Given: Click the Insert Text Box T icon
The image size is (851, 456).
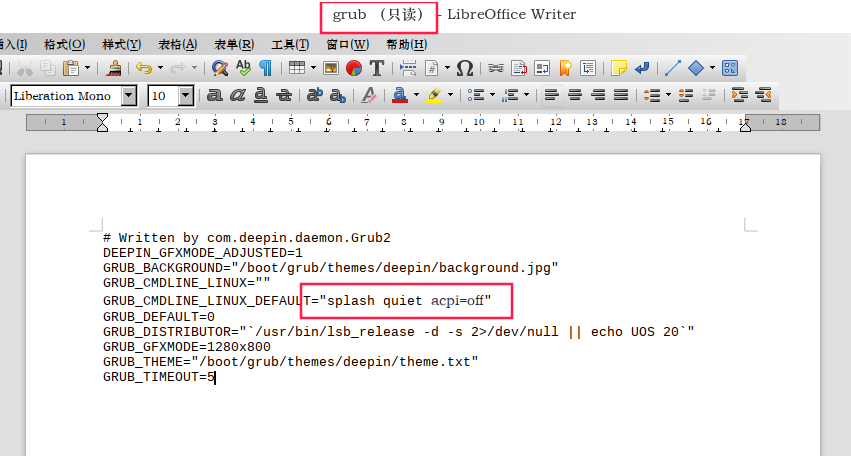Looking at the screenshot, I should pyautogui.click(x=377, y=68).
